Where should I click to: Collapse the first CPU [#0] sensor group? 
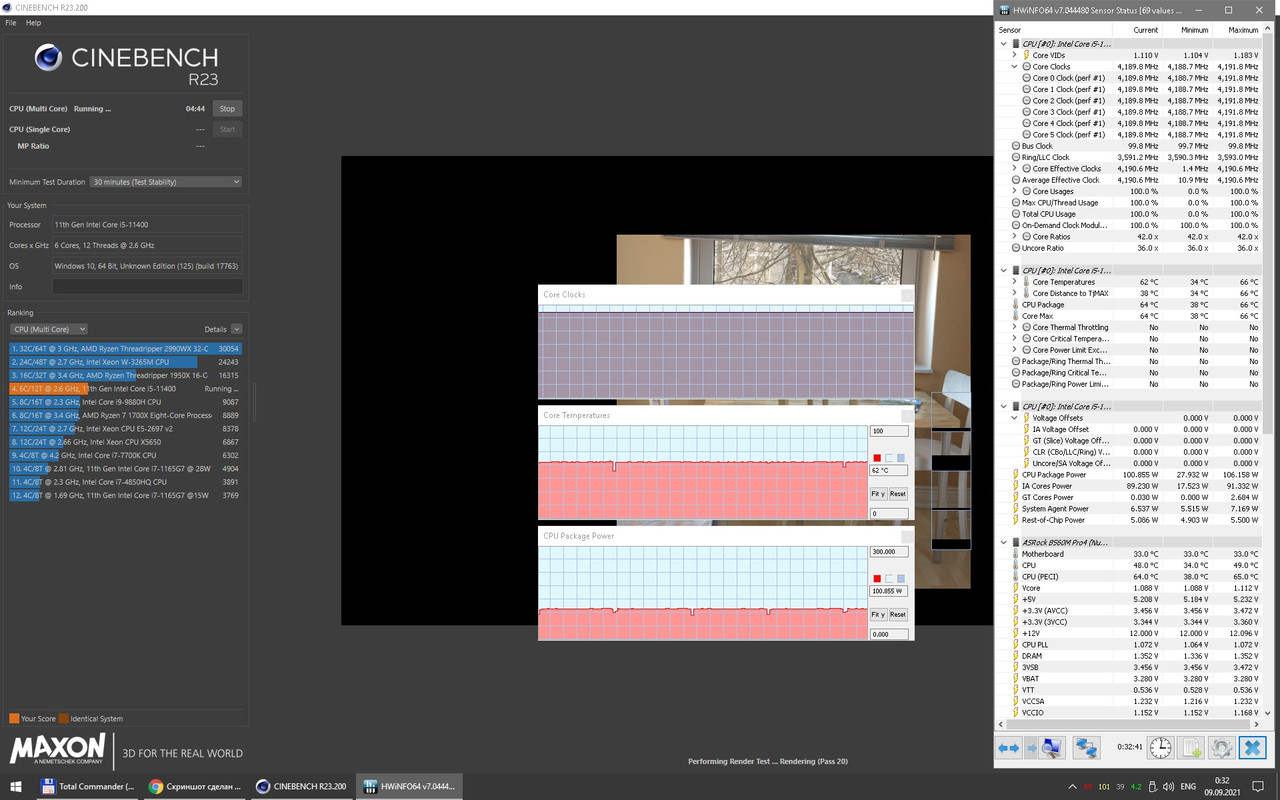point(1004,44)
